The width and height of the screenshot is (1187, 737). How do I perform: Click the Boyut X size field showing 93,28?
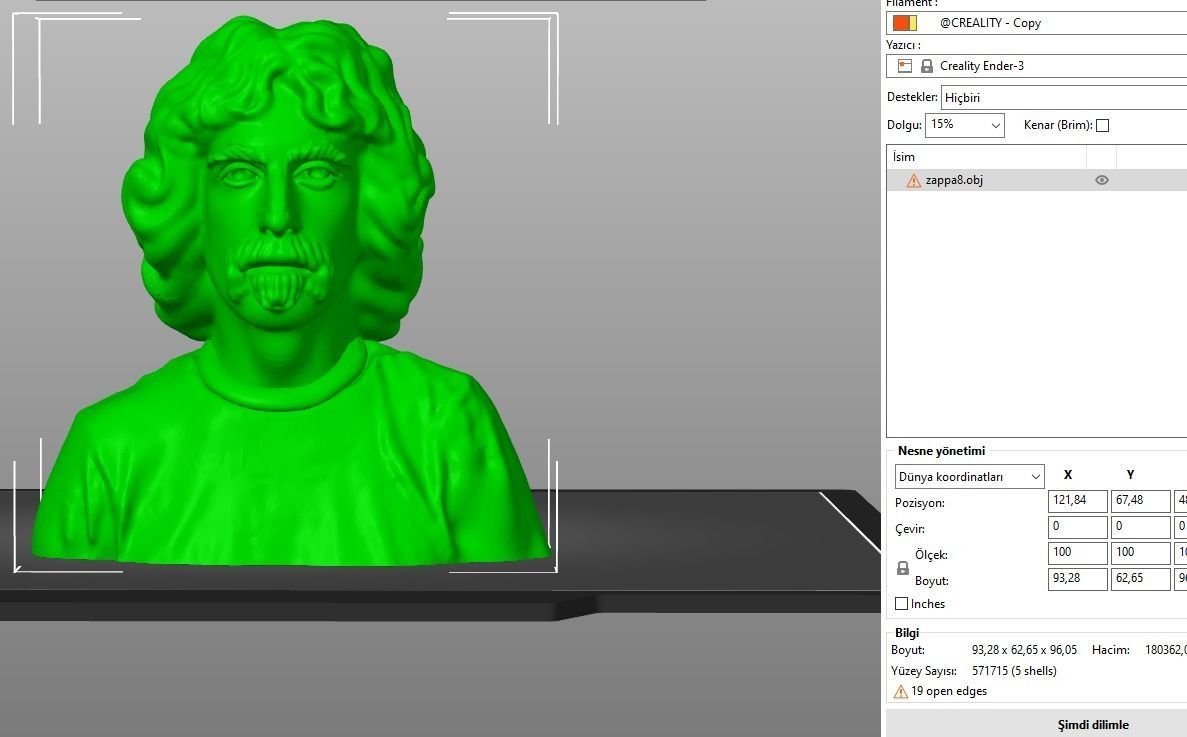1077,579
